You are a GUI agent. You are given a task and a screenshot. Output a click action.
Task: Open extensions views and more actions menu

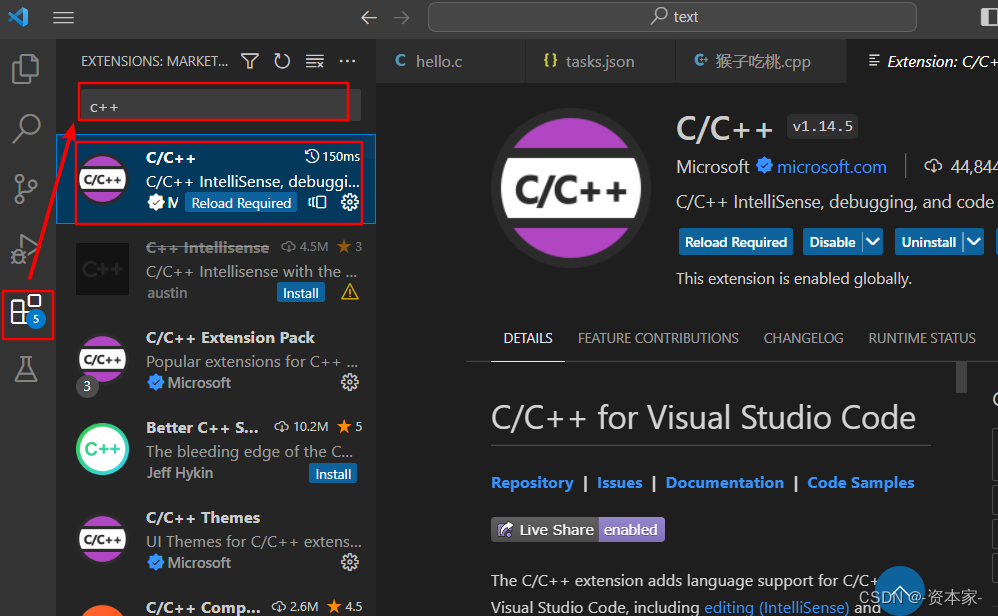(x=348, y=61)
